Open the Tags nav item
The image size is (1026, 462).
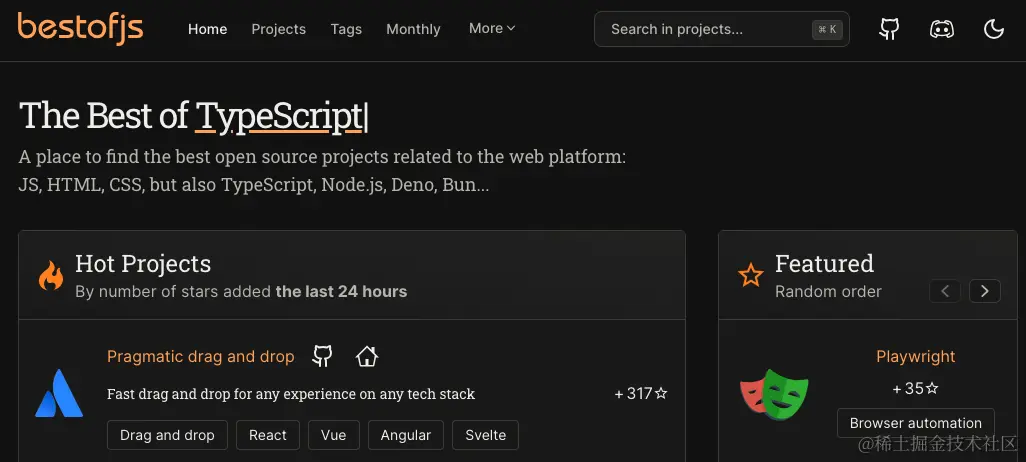coord(346,29)
